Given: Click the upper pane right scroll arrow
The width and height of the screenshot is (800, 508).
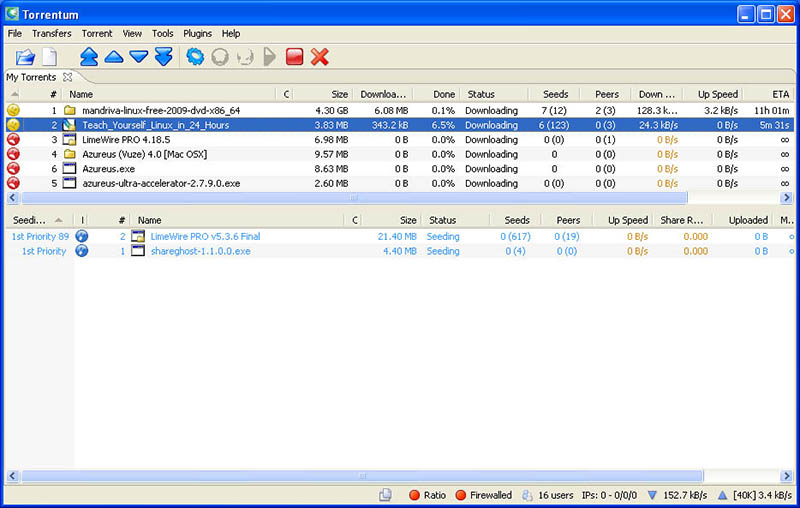Looking at the screenshot, I should click(x=786, y=197).
